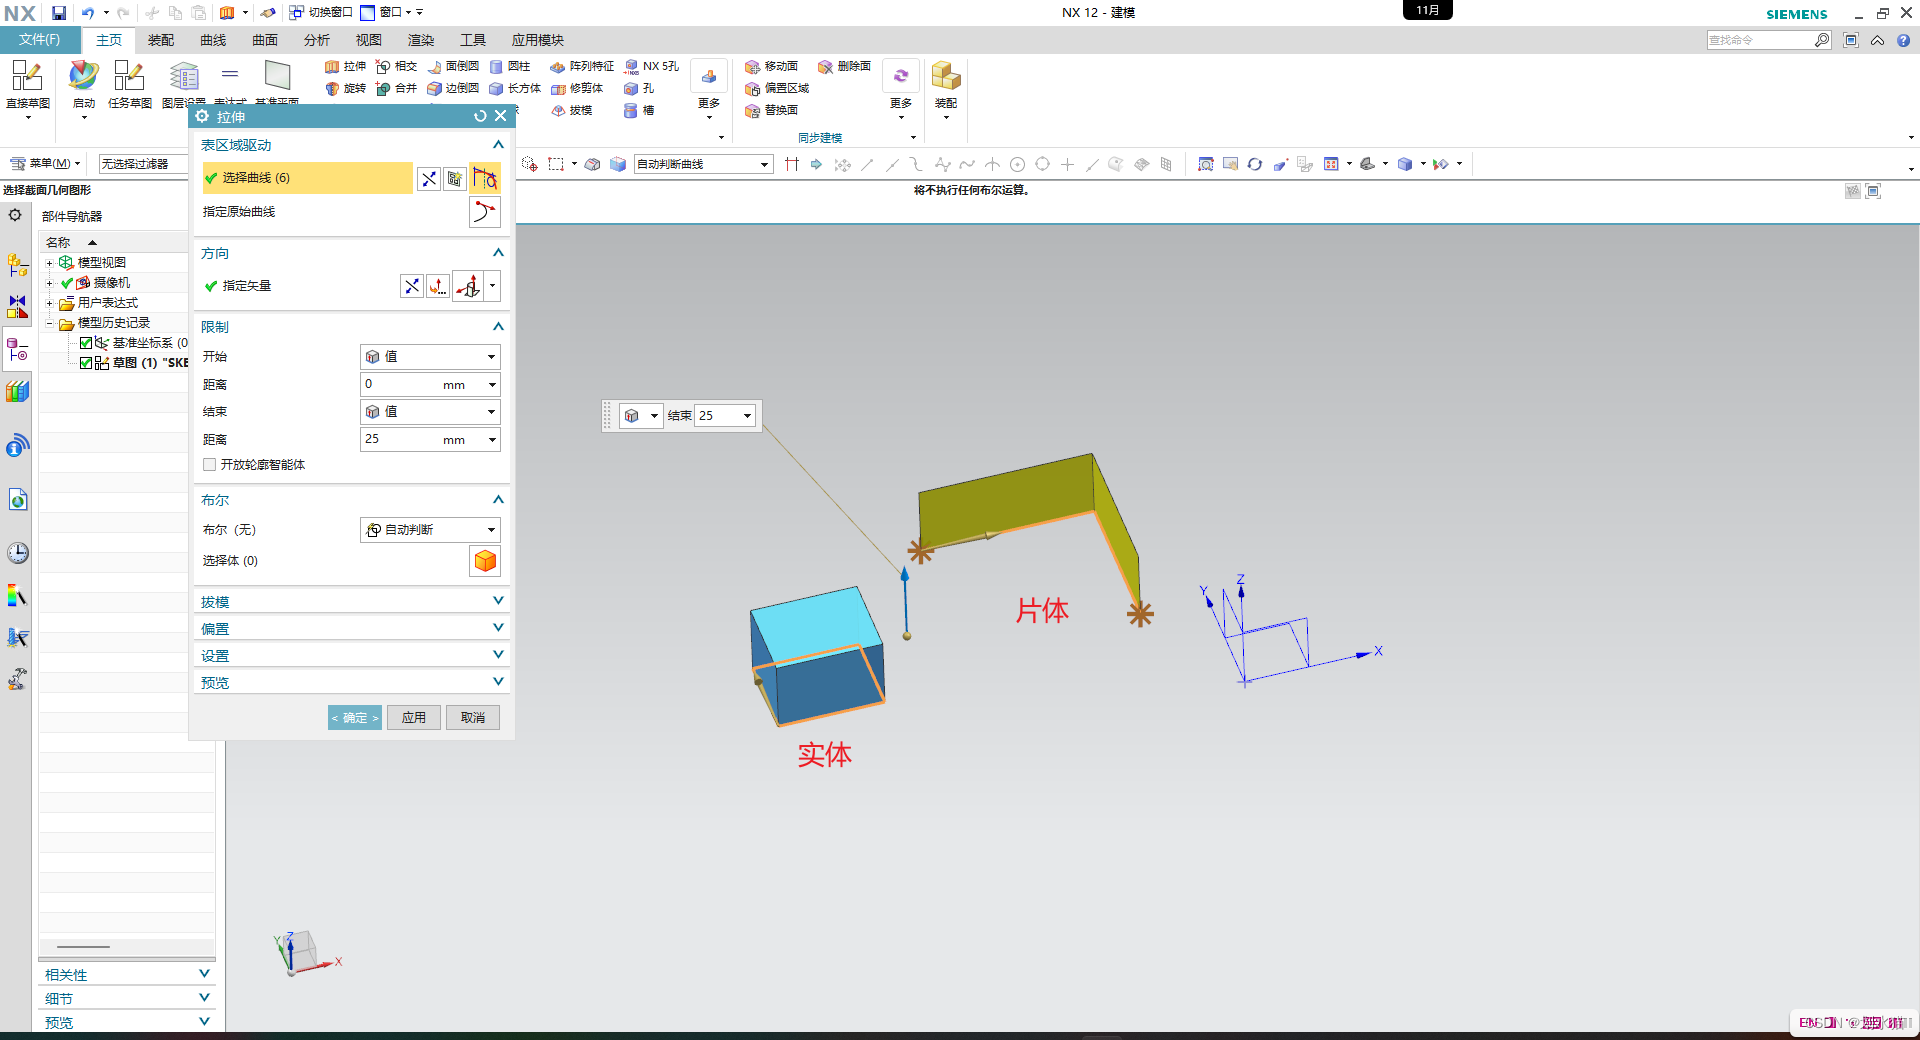Click the 应用 button

click(414, 718)
